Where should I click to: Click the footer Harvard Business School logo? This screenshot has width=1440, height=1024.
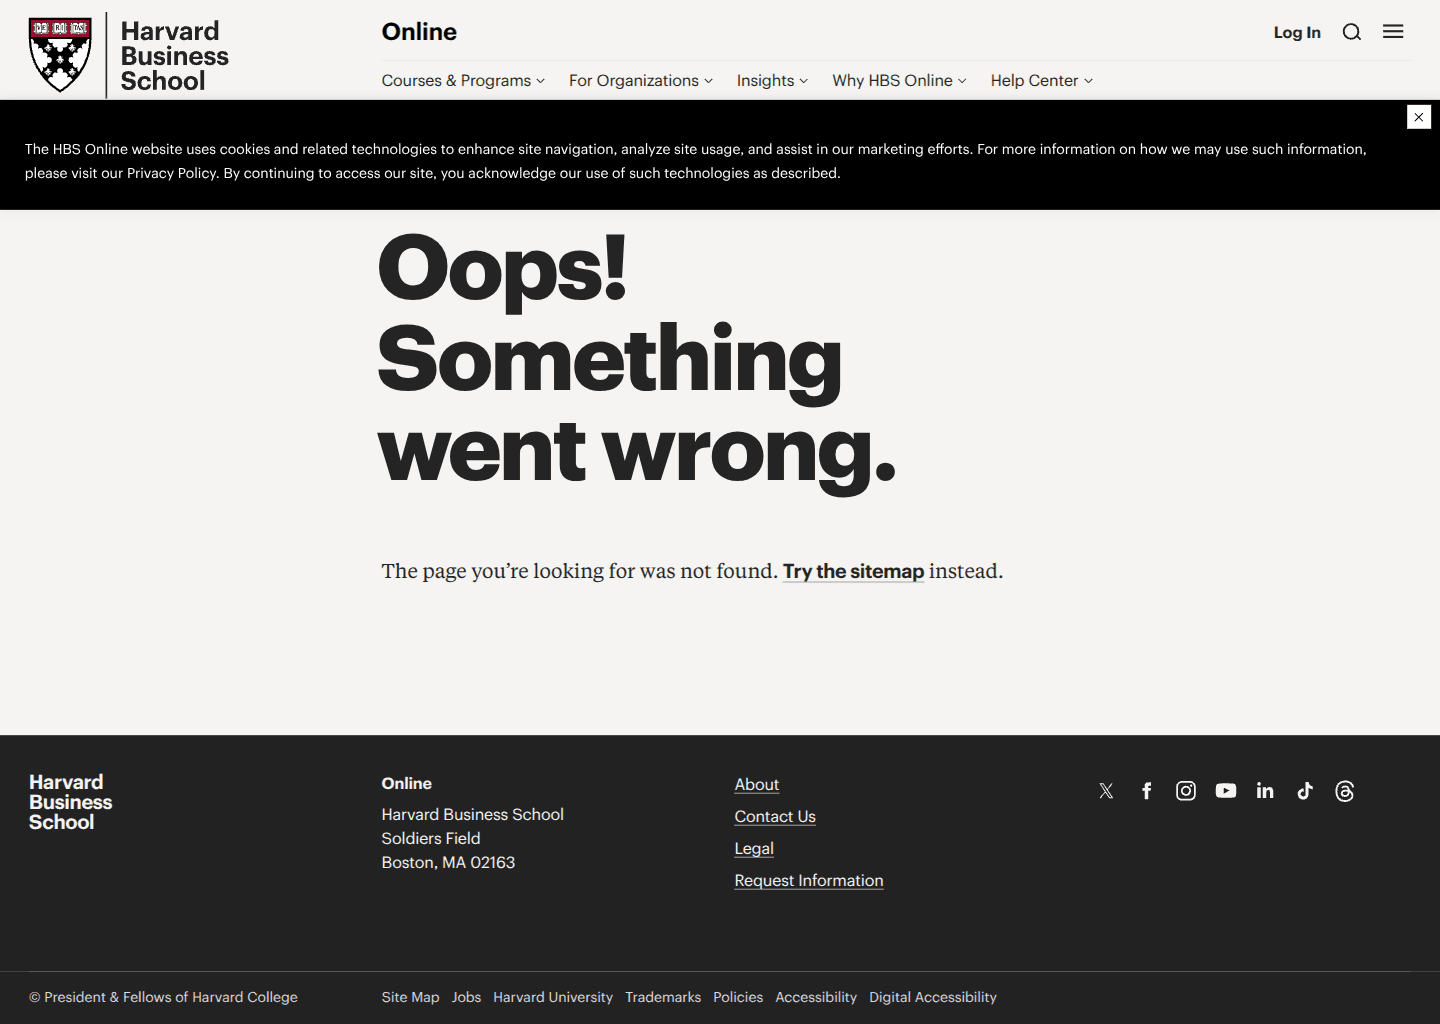(70, 802)
